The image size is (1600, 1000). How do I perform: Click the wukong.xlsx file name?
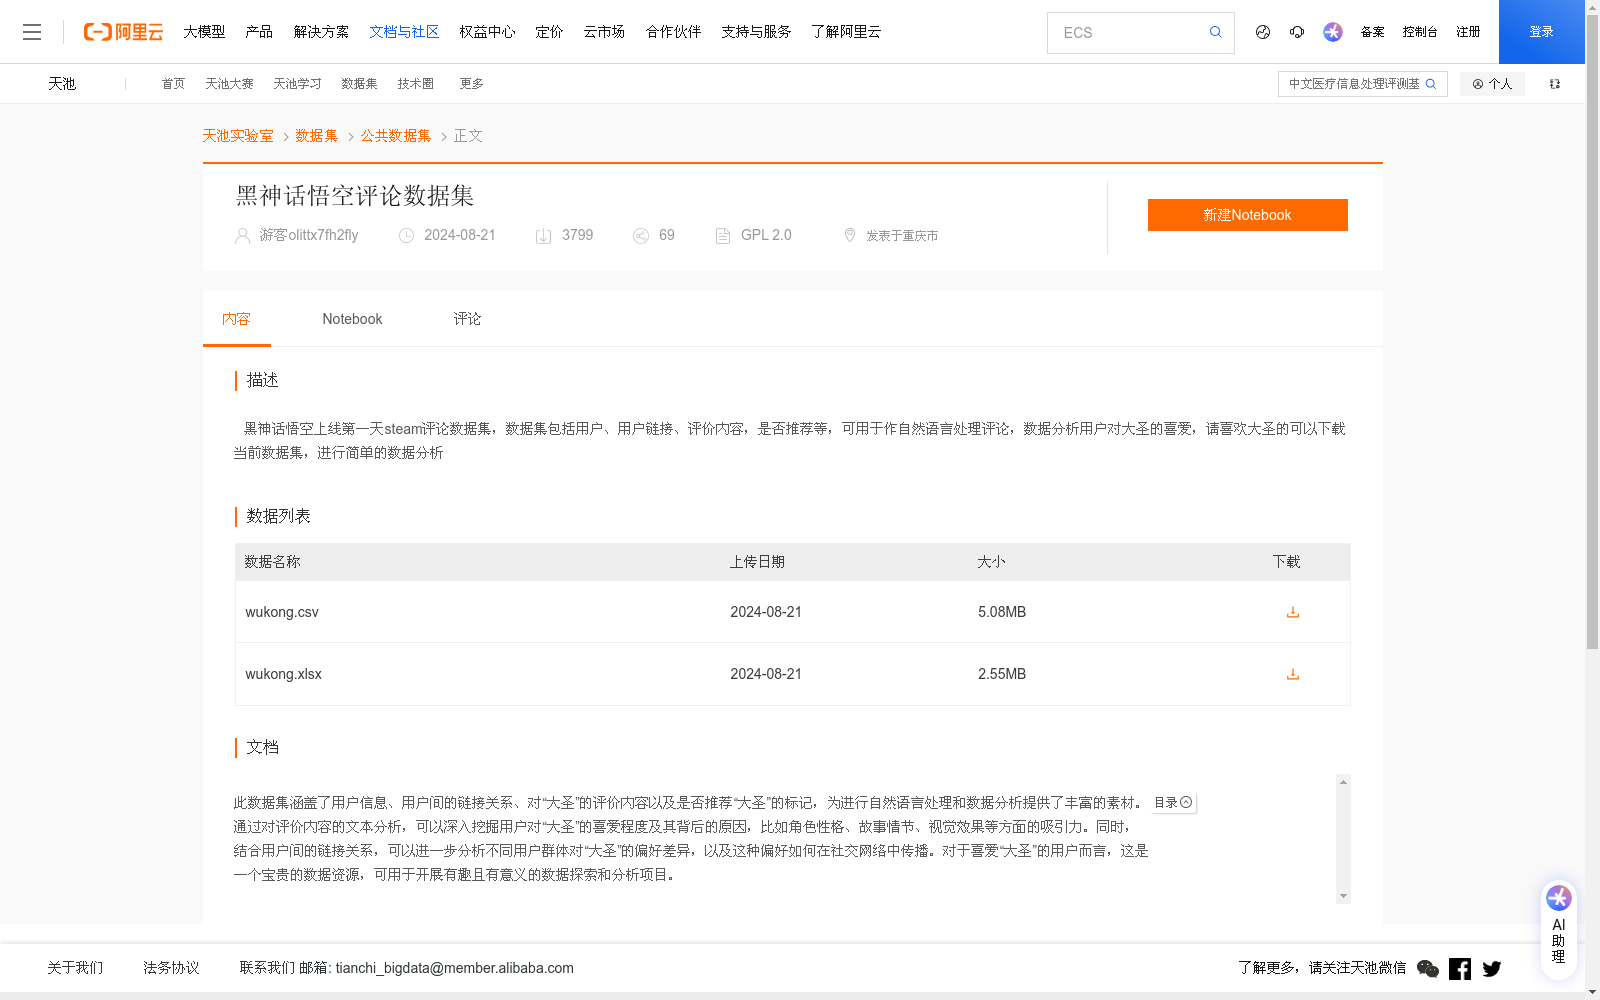284,674
